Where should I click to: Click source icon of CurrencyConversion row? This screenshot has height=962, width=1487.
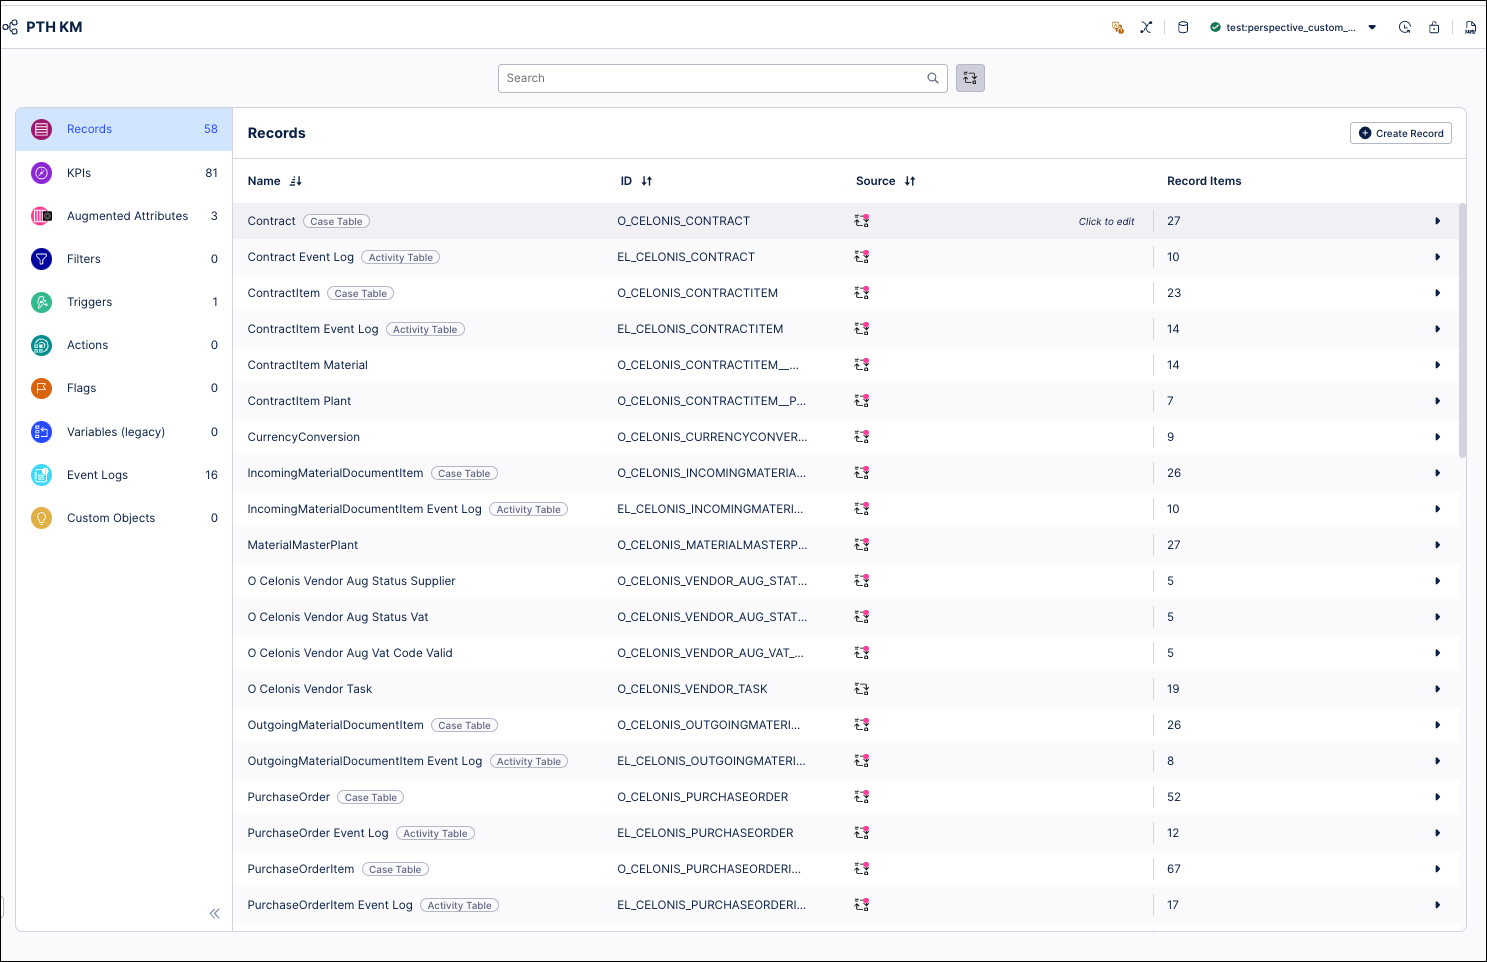[862, 437]
